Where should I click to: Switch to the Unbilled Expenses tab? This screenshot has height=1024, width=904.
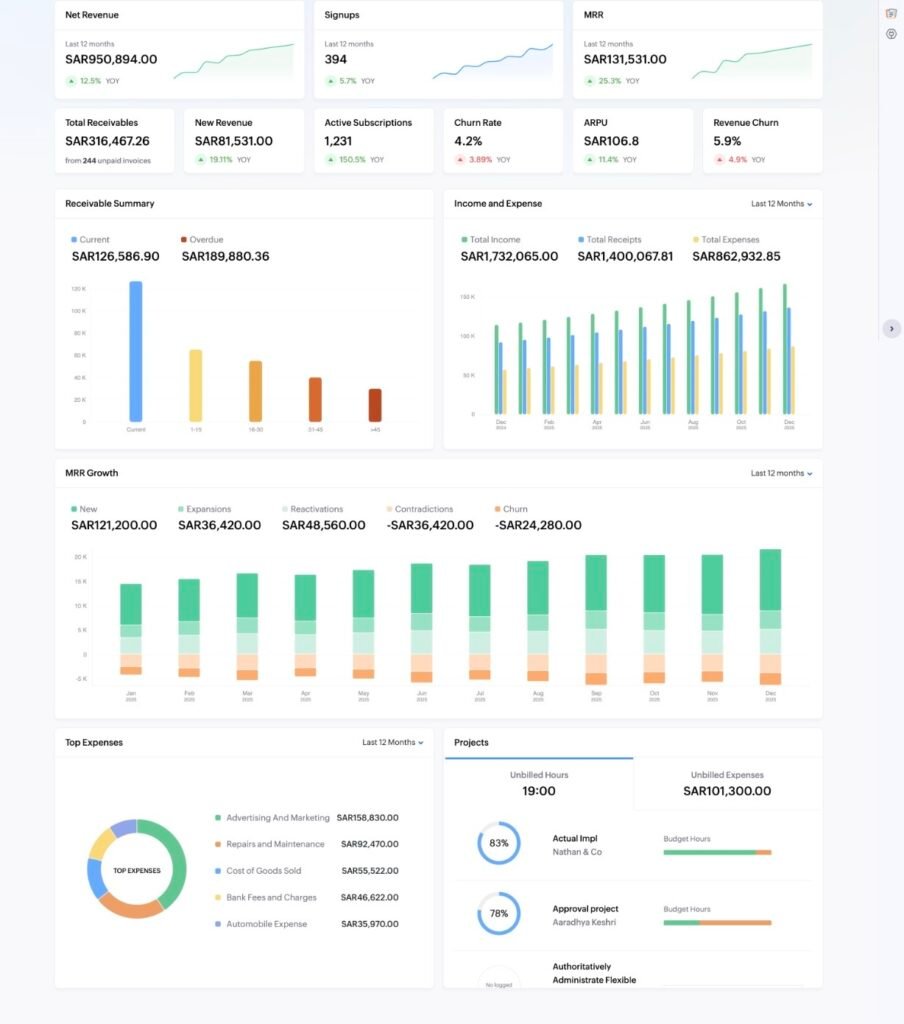pos(727,783)
